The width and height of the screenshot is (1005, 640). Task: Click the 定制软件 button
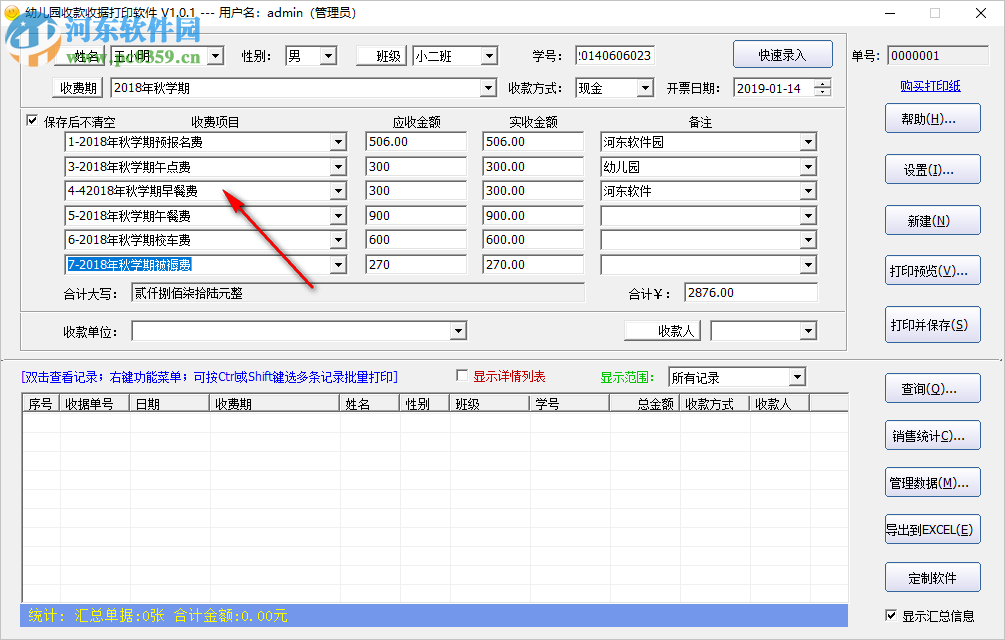[933, 578]
